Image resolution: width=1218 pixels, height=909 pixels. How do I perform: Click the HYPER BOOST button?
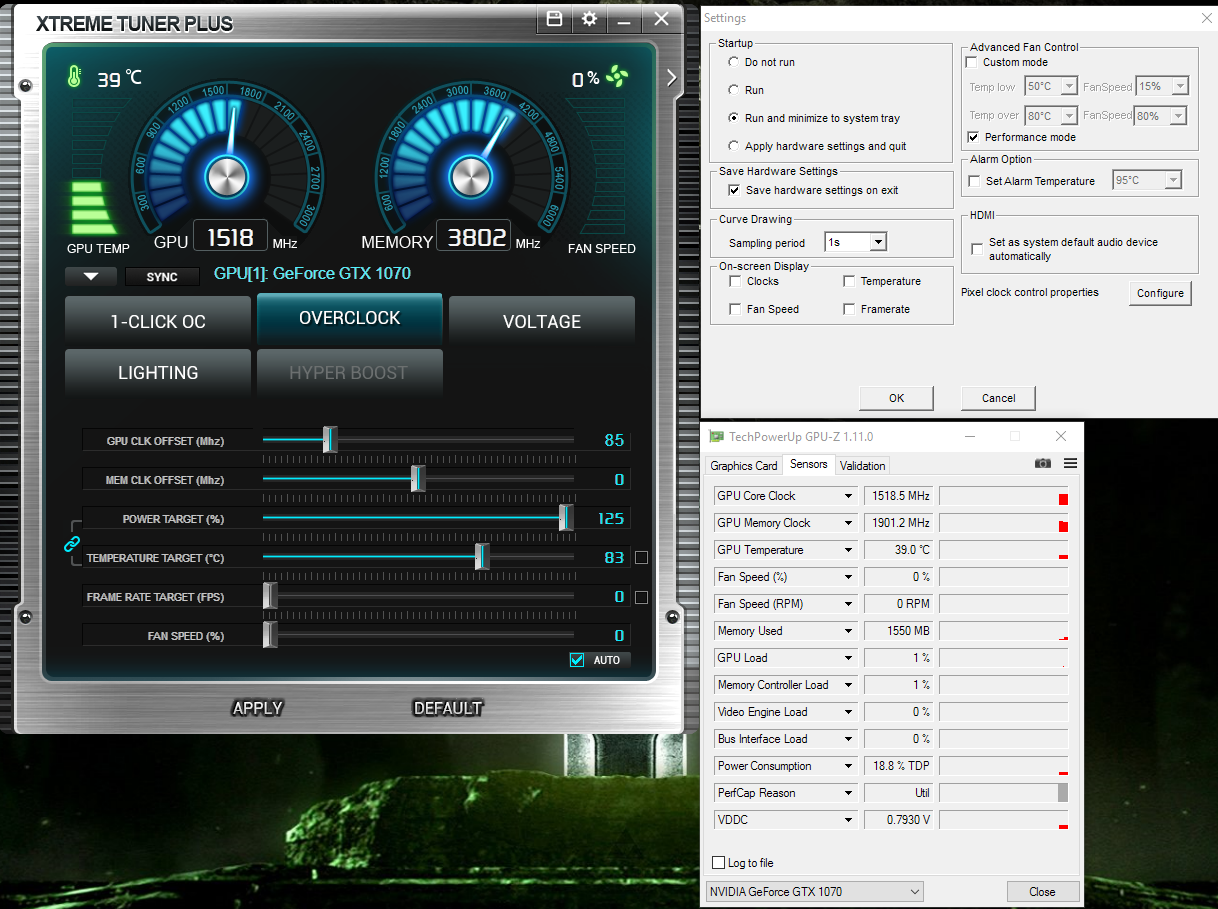350,373
